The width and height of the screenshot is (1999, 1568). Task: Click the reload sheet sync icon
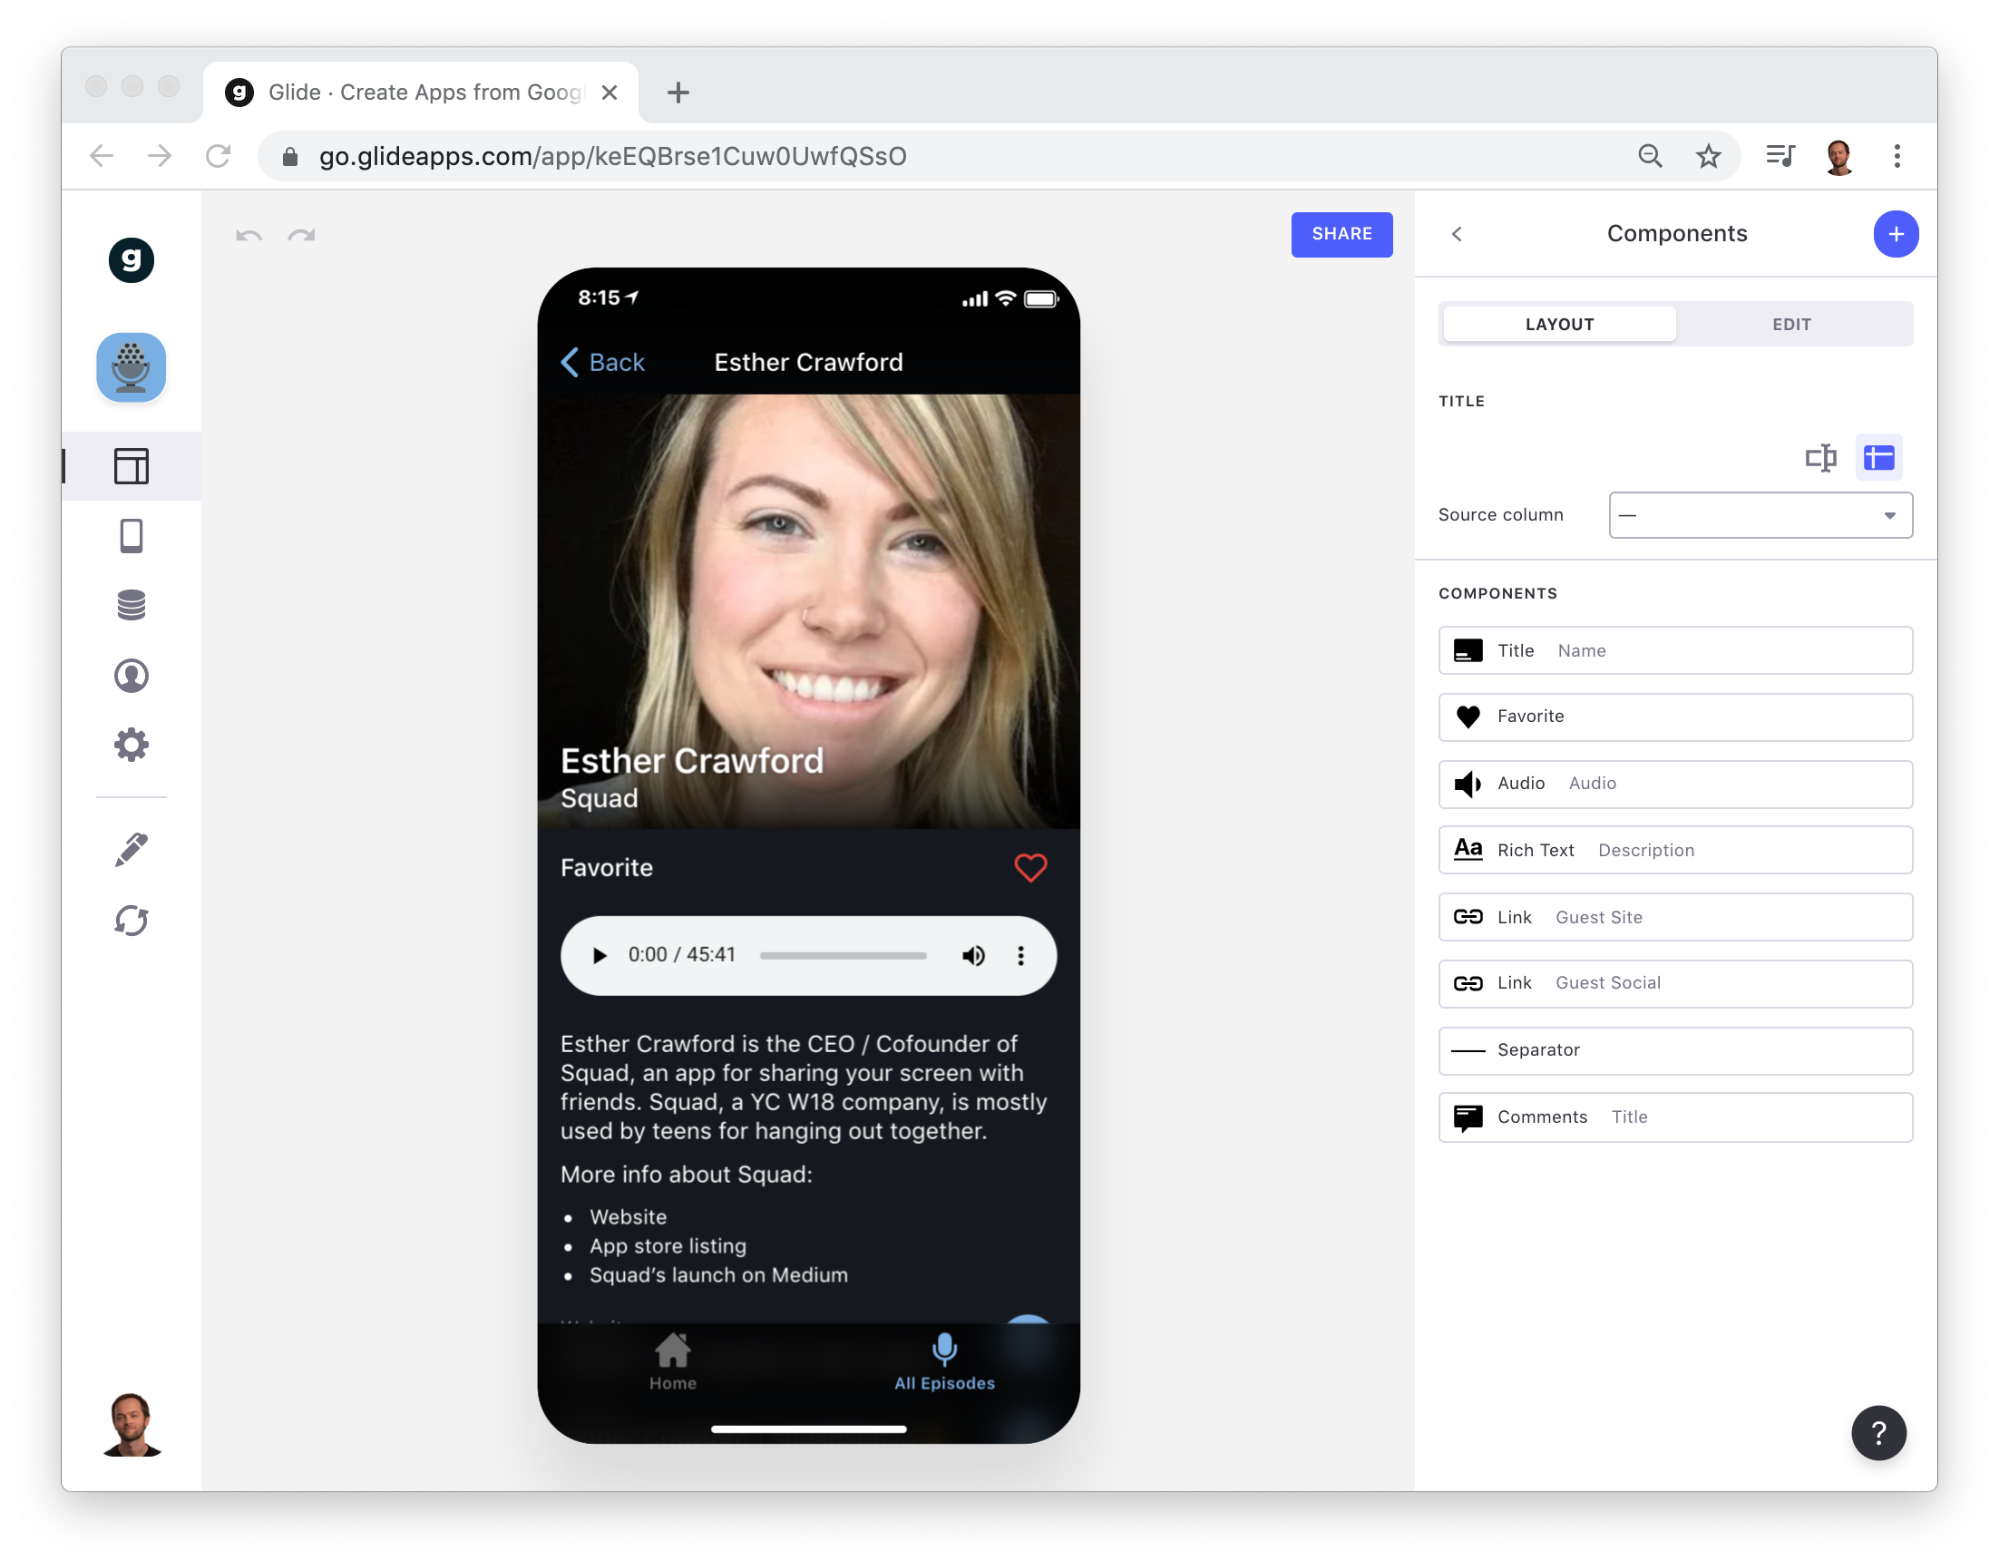point(131,920)
